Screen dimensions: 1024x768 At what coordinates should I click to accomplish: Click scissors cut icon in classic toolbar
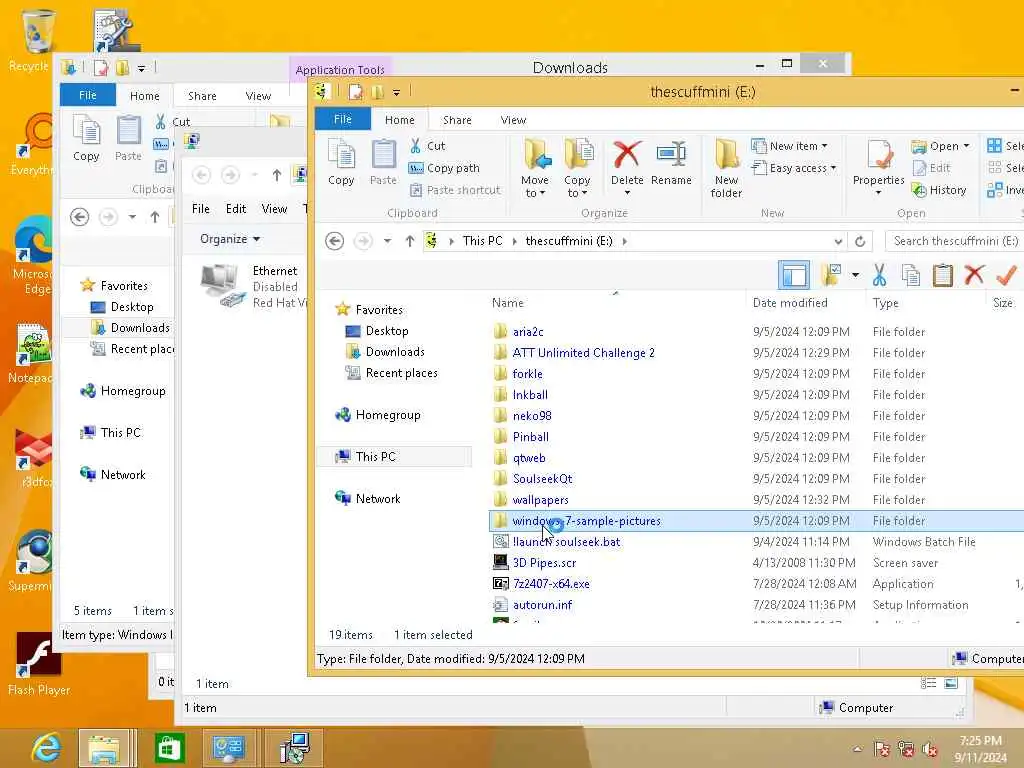pyautogui.click(x=880, y=275)
